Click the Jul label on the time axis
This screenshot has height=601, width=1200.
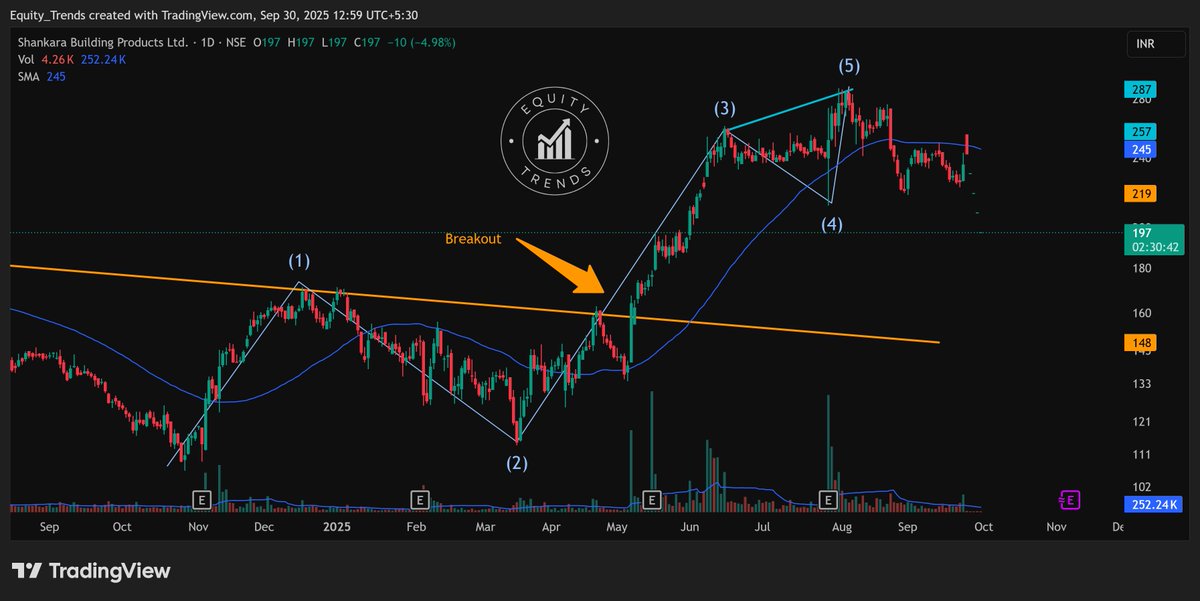click(x=762, y=525)
